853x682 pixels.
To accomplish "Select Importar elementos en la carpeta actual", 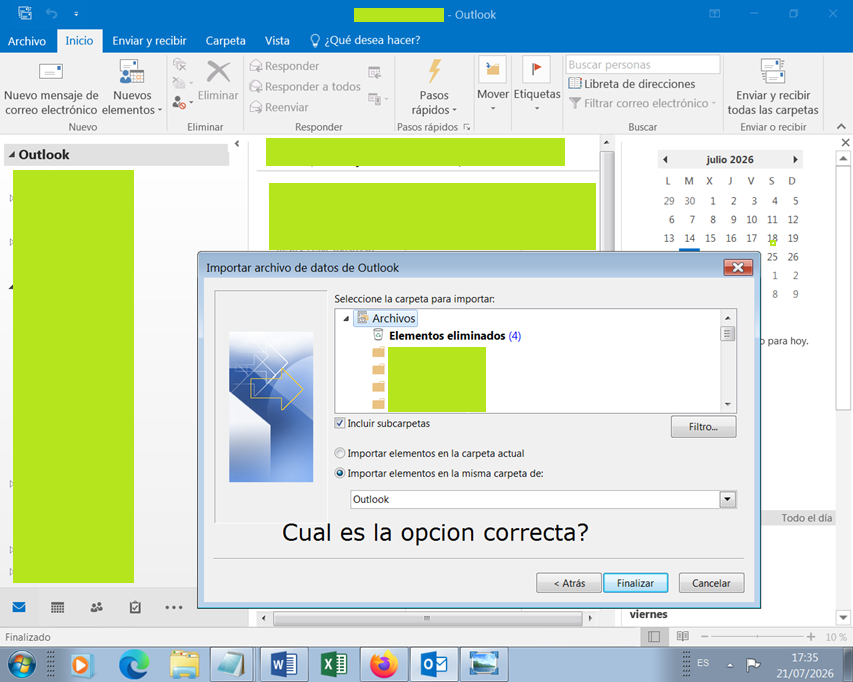I will pyautogui.click(x=340, y=453).
